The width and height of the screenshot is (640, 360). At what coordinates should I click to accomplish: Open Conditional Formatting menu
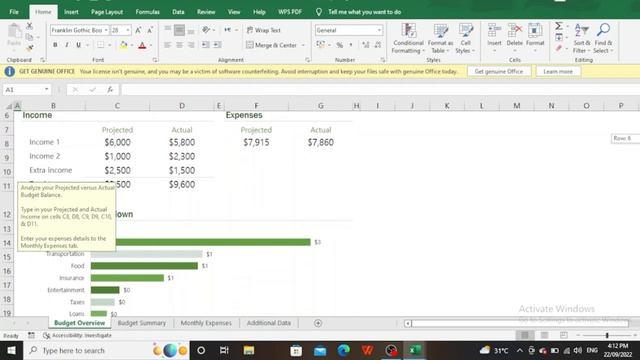(x=408, y=39)
